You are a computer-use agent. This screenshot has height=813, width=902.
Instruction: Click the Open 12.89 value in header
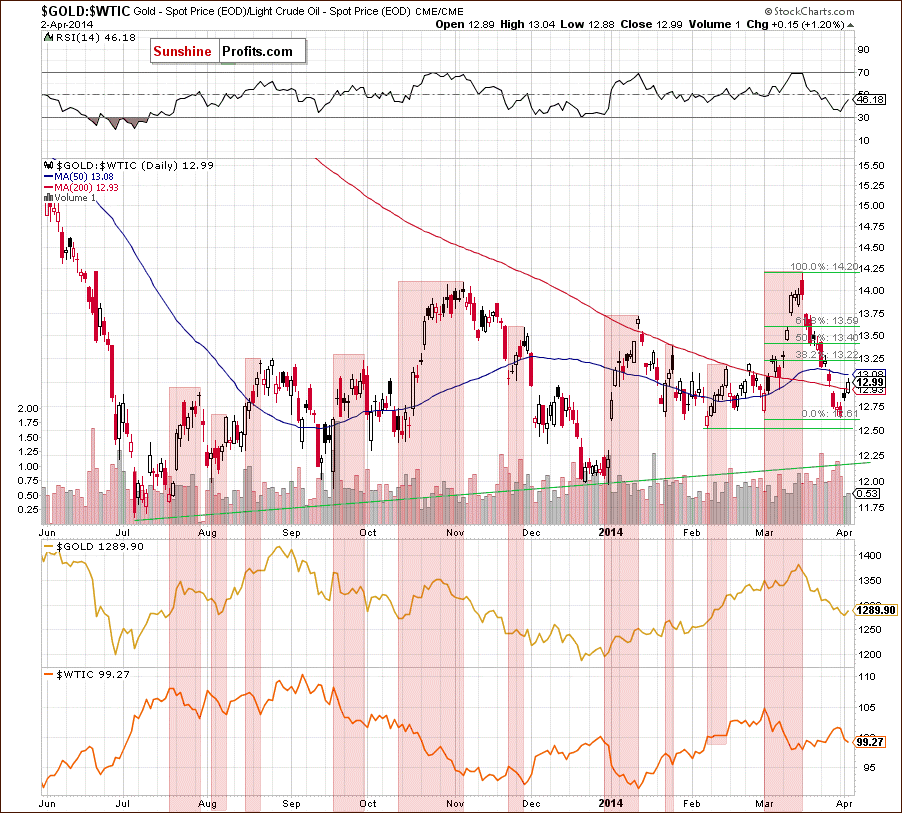click(465, 25)
